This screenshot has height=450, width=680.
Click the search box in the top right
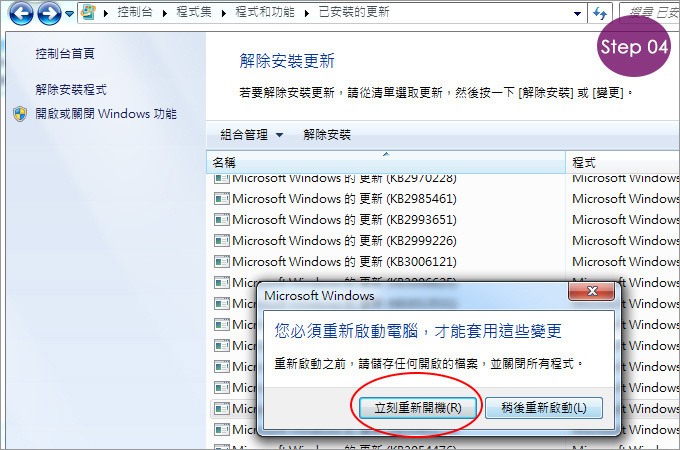[649, 13]
